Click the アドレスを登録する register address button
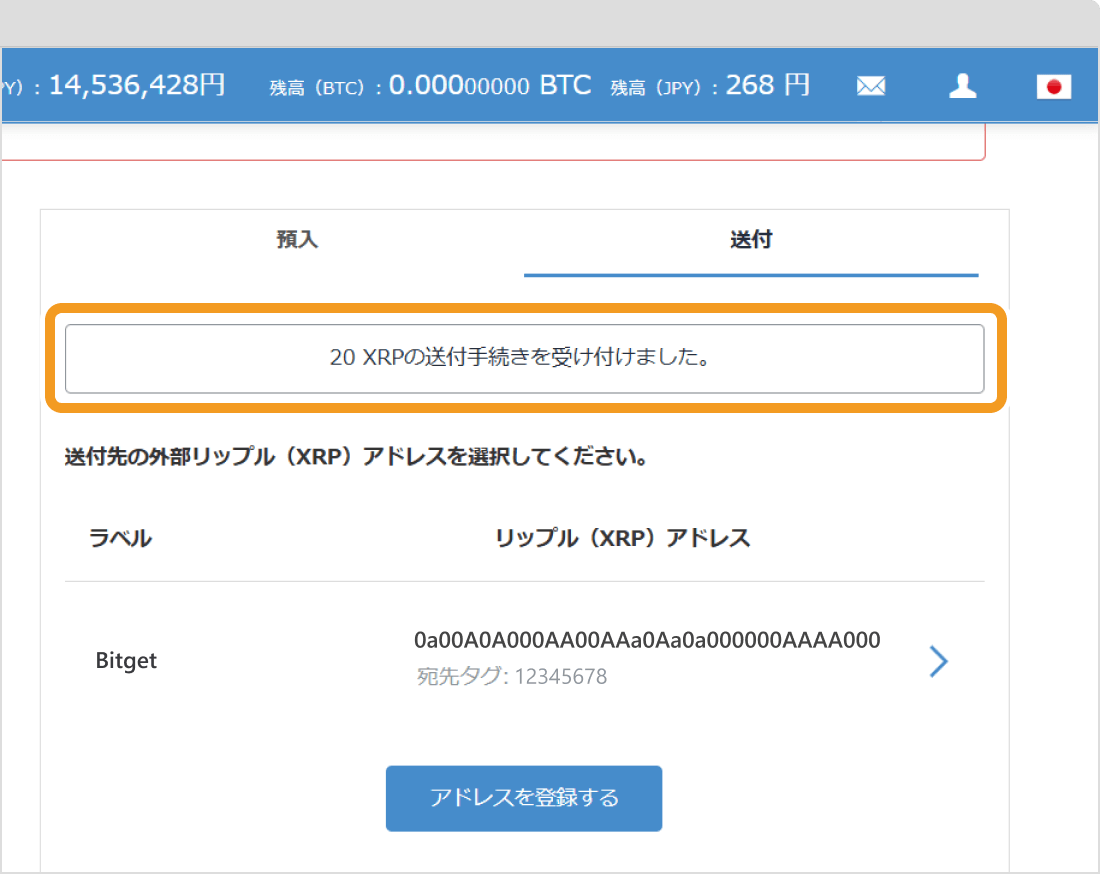The height and width of the screenshot is (874, 1100). [x=523, y=798]
